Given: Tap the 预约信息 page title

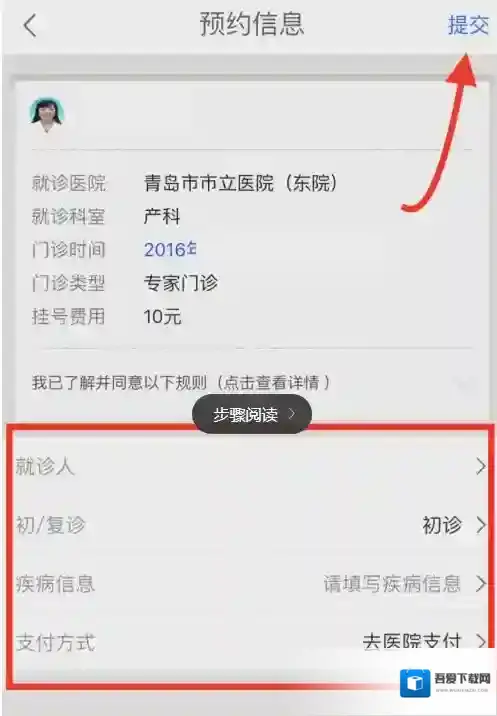Looking at the screenshot, I should 252,24.
